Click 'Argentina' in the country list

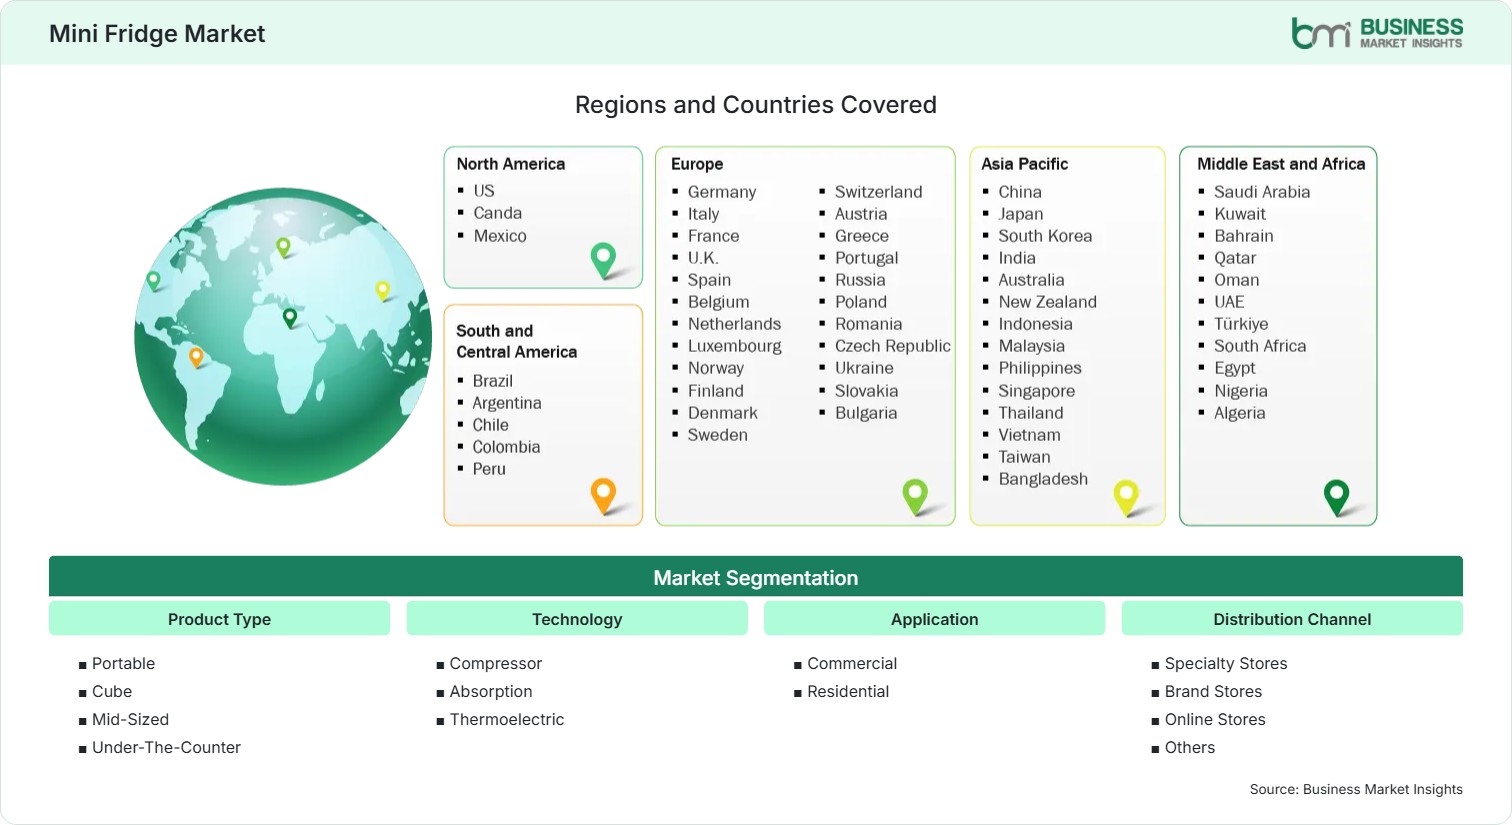tap(507, 403)
